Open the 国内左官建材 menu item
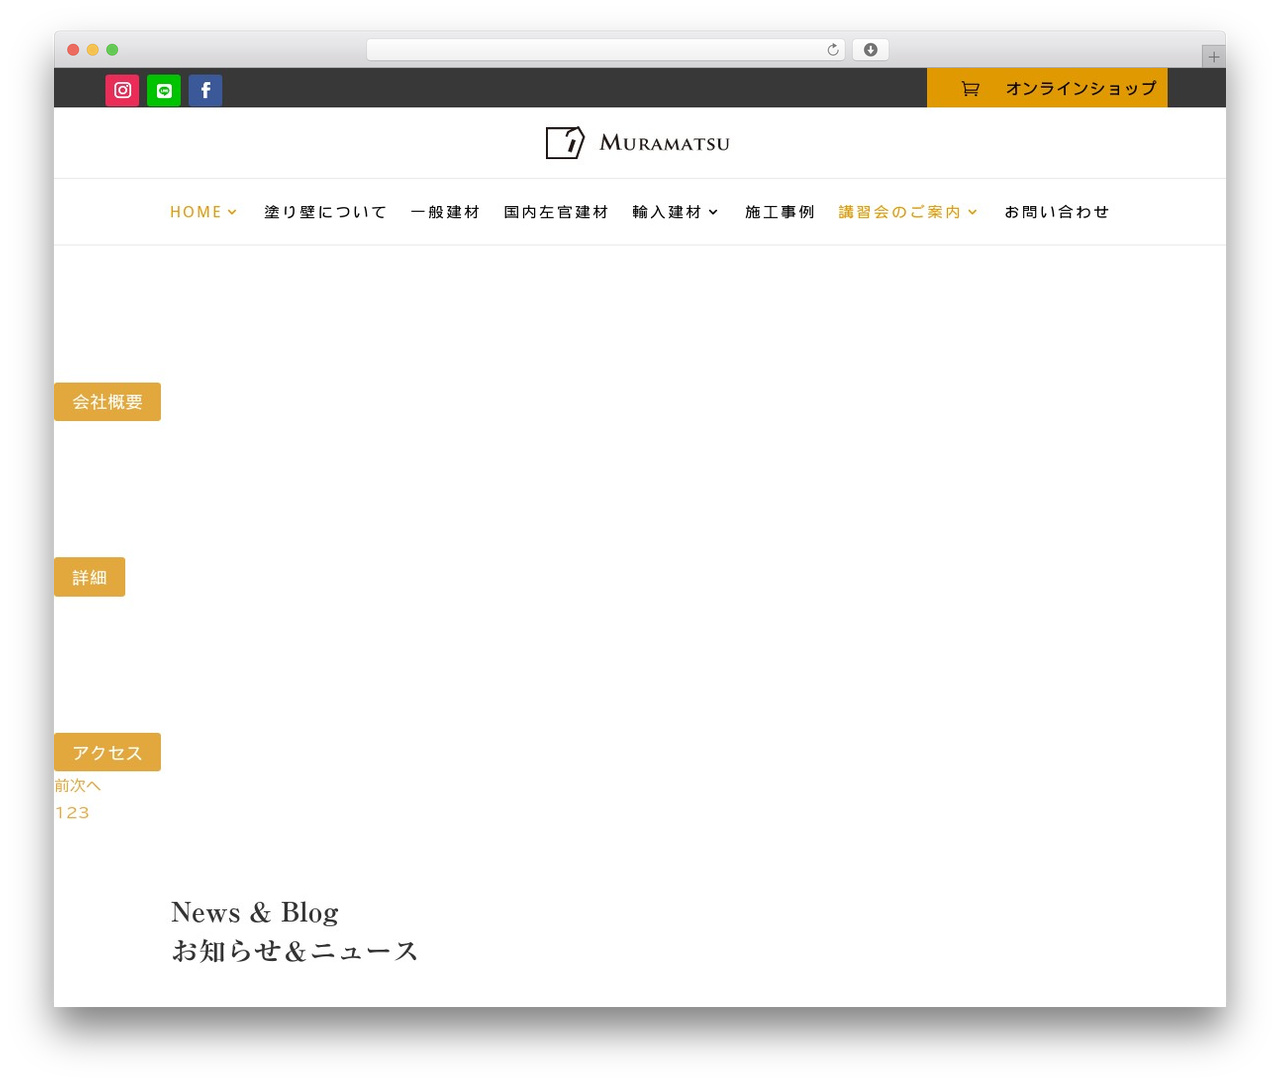1280x1084 pixels. 556,212
